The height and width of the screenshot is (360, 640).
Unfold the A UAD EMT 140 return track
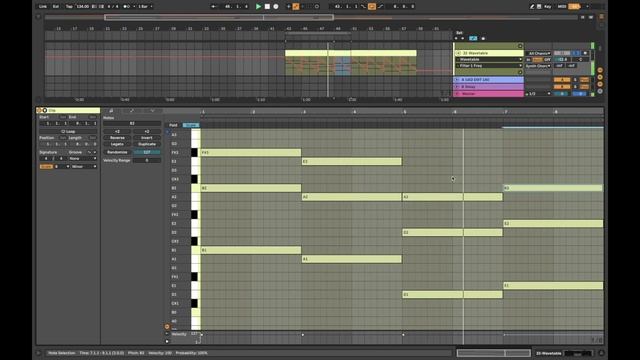457,80
